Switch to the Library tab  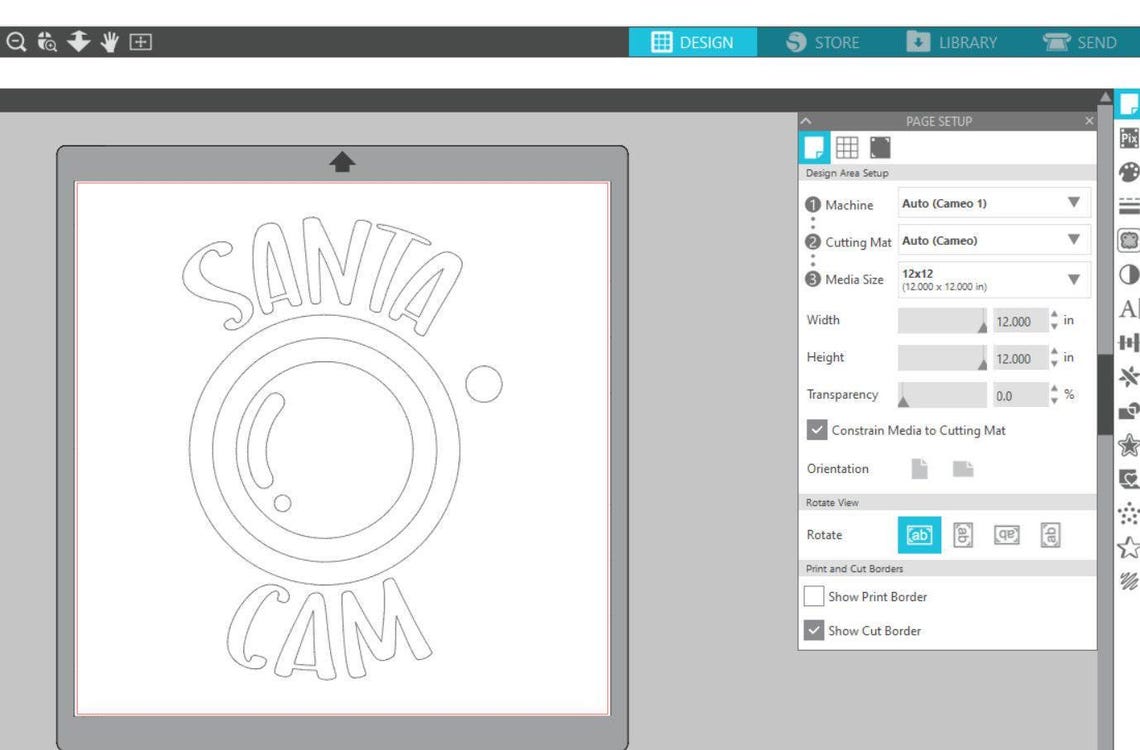(952, 42)
